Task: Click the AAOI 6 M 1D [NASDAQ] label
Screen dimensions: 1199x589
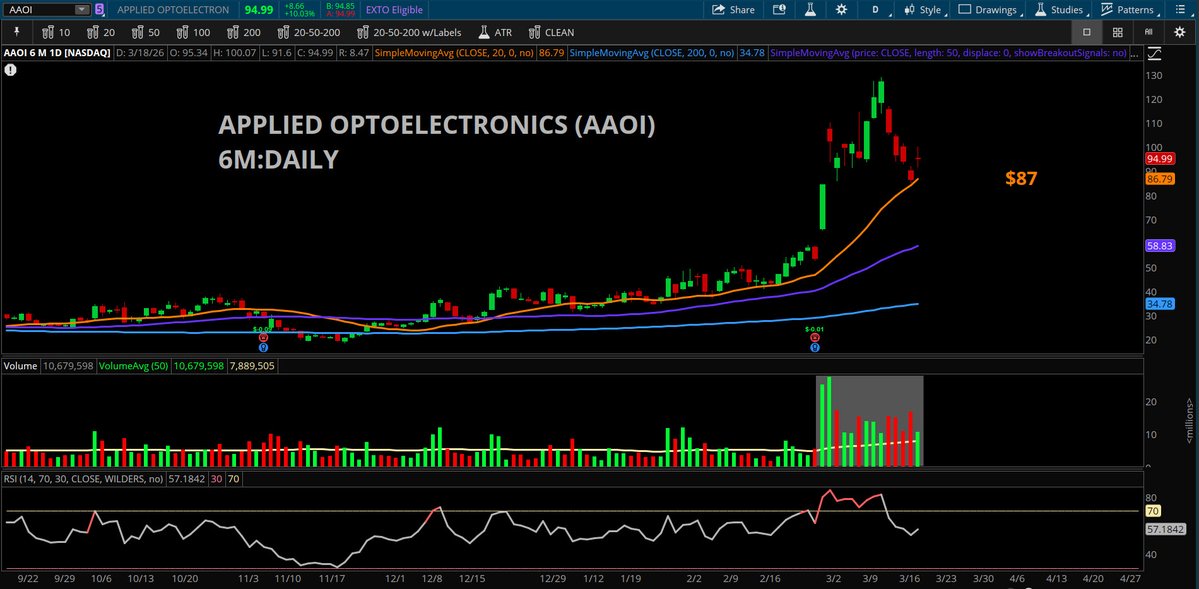Action: [x=57, y=54]
